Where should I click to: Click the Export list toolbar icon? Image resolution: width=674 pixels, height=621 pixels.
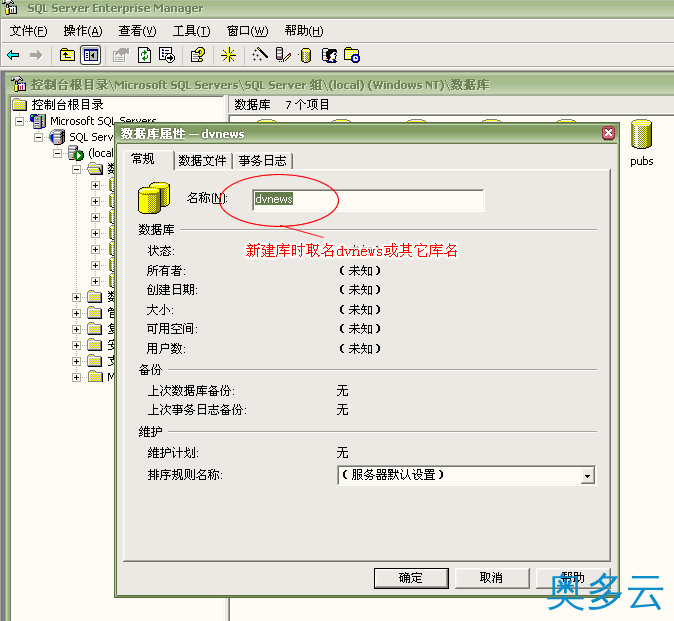coord(167,55)
